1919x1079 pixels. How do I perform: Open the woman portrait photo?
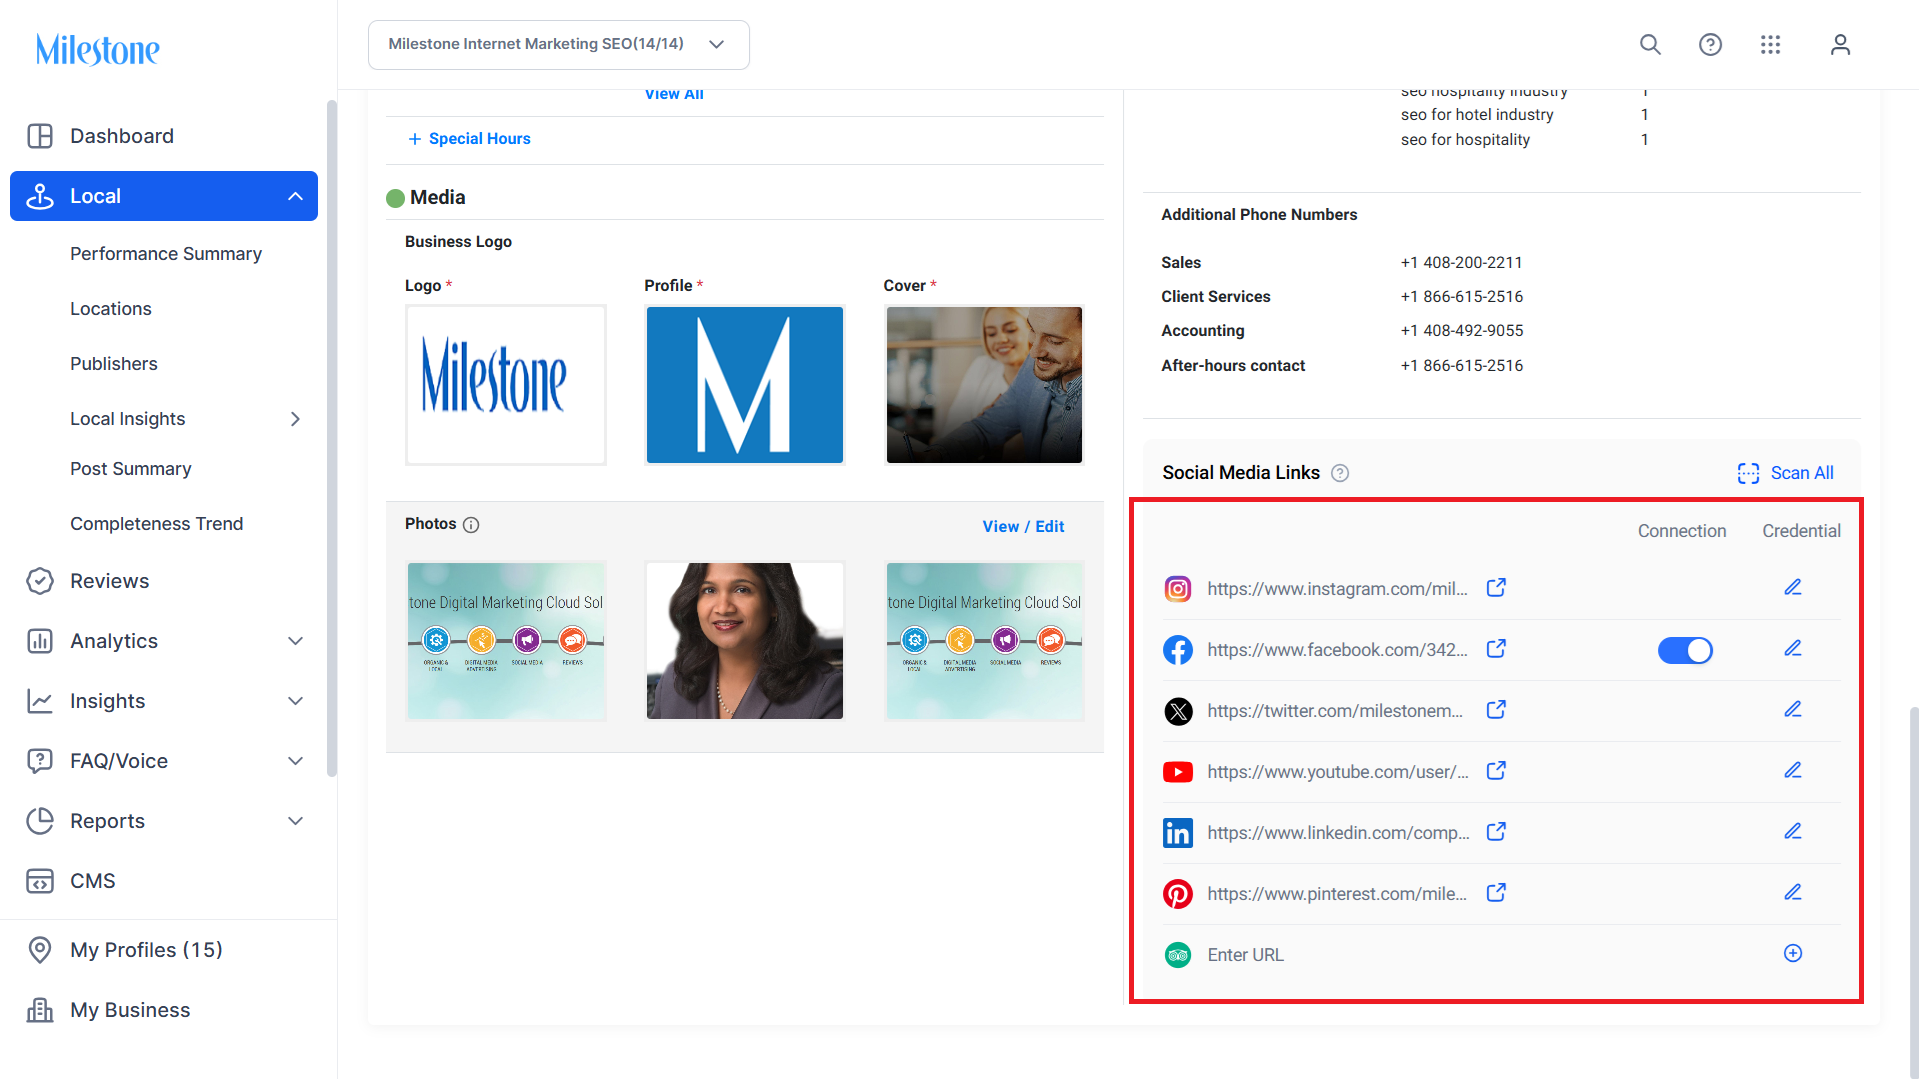coord(745,641)
